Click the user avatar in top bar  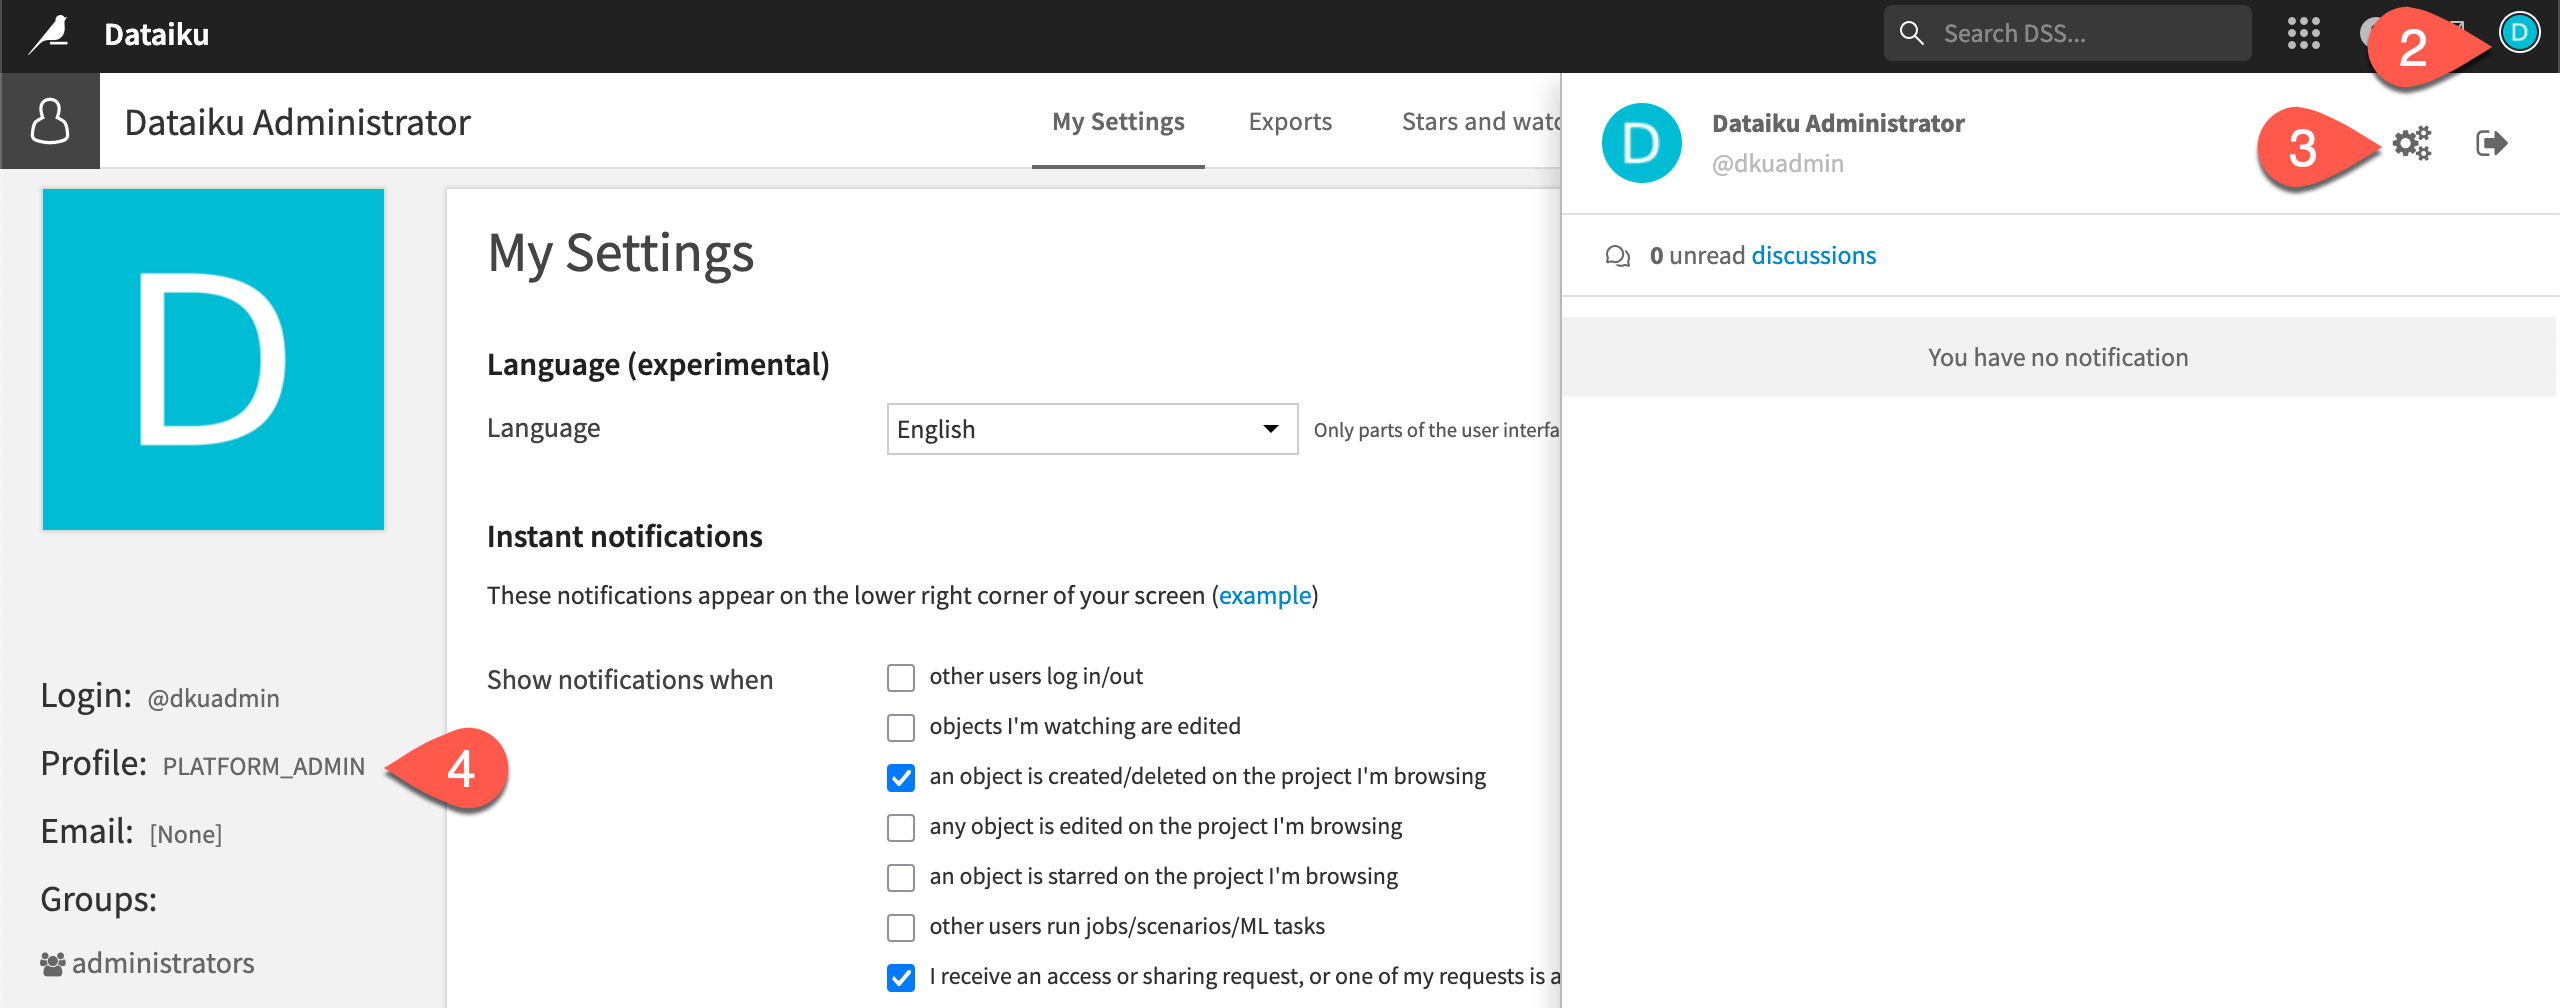[x=2519, y=33]
